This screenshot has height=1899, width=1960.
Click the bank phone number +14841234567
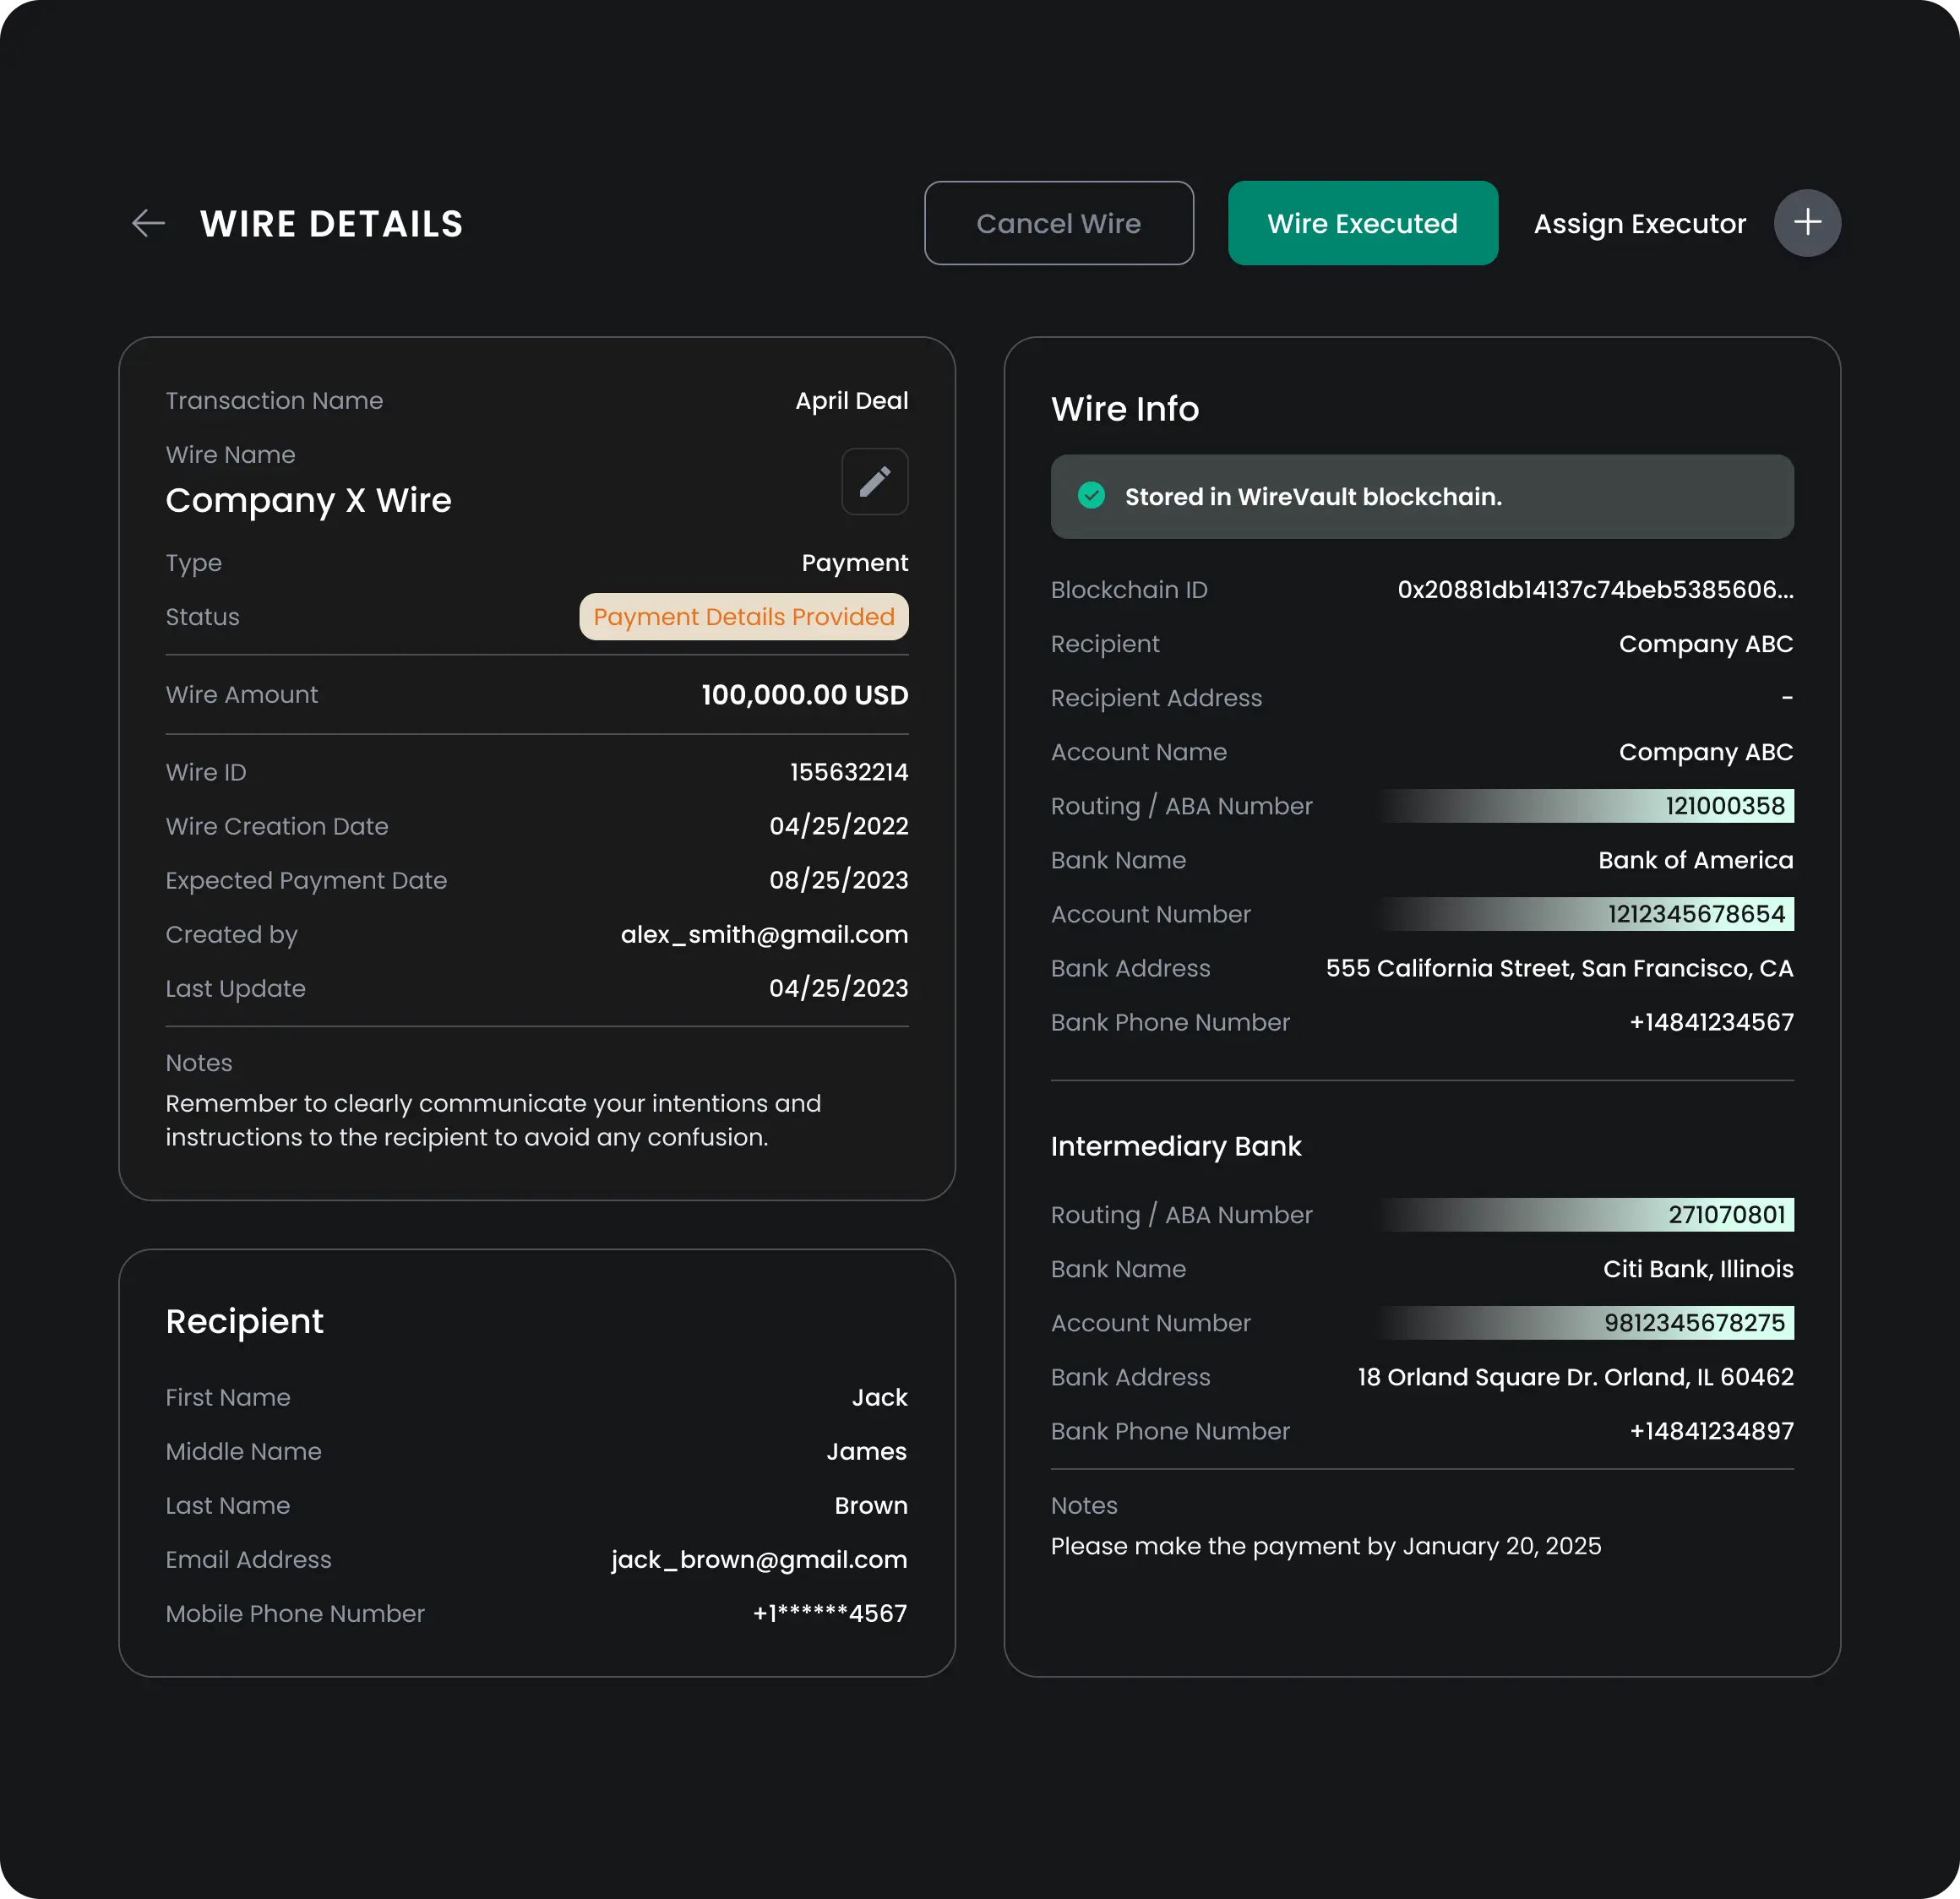point(1710,1022)
